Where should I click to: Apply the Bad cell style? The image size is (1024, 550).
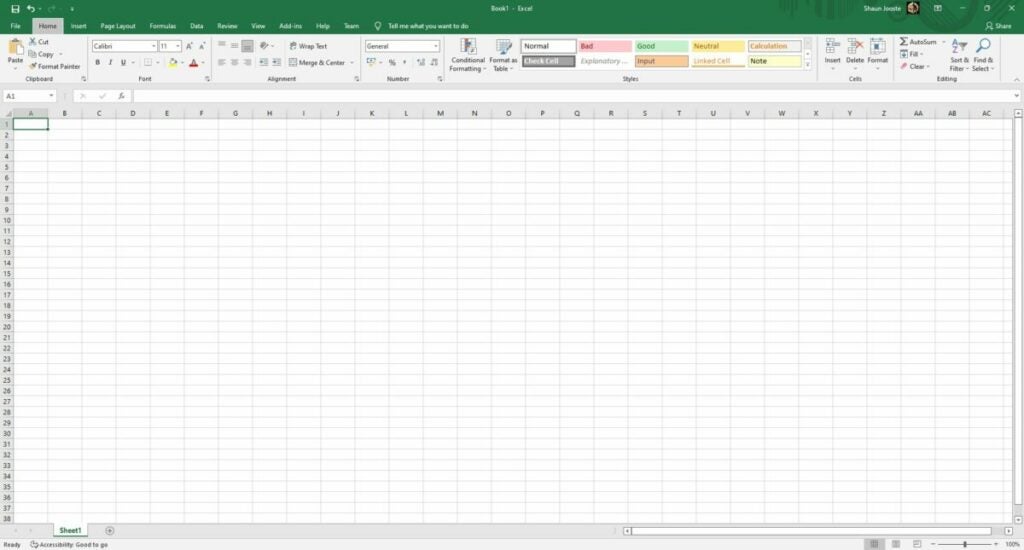click(x=605, y=46)
